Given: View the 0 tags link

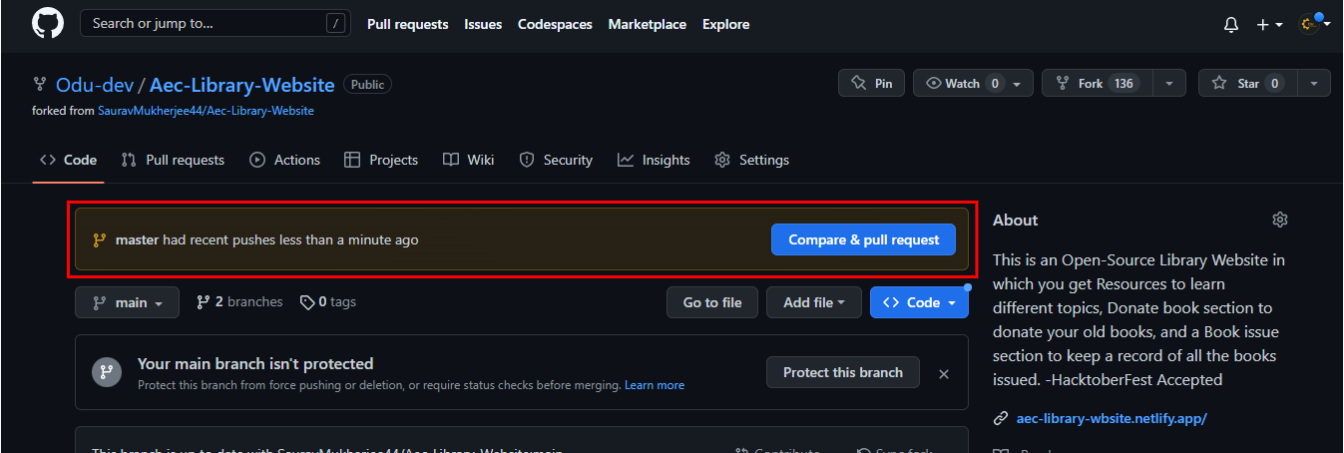Looking at the screenshot, I should (x=328, y=302).
